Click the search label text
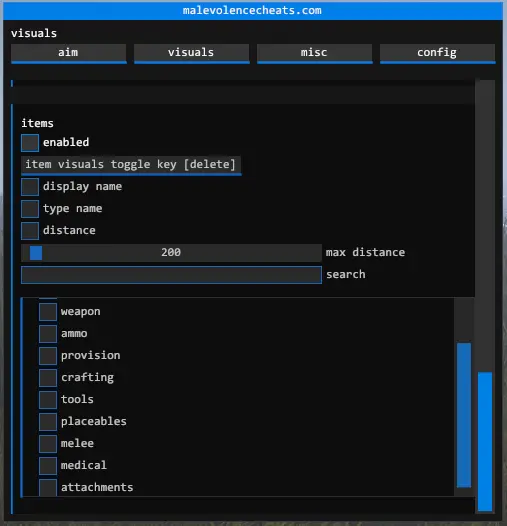 (x=346, y=274)
